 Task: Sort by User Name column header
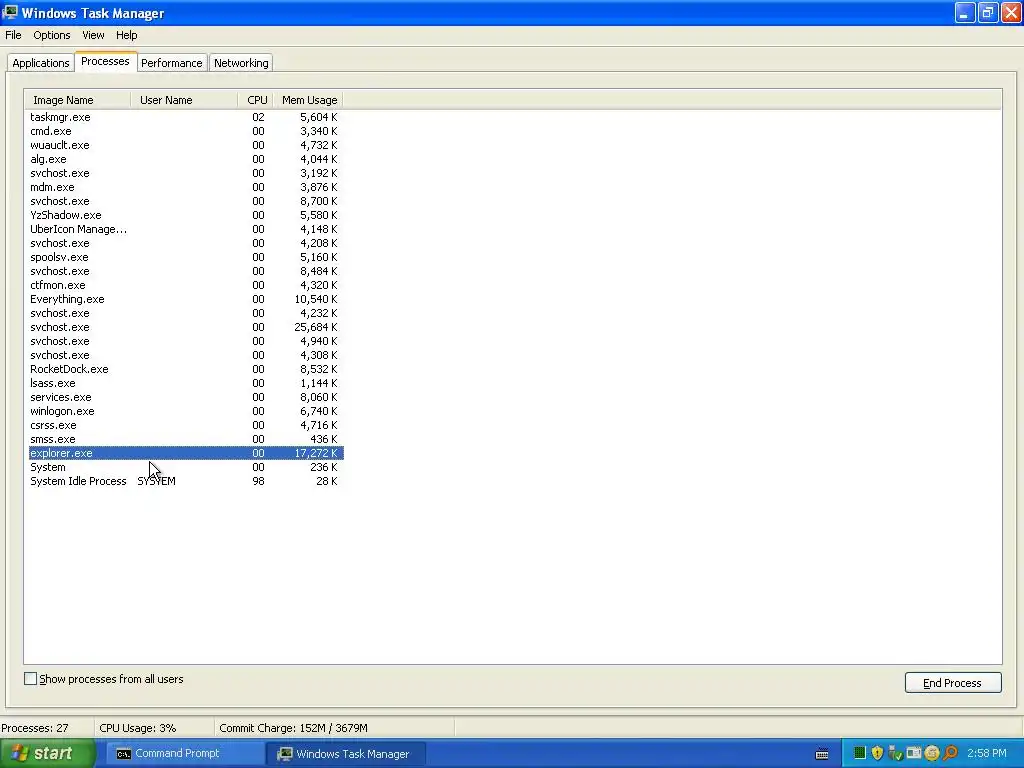coord(184,100)
